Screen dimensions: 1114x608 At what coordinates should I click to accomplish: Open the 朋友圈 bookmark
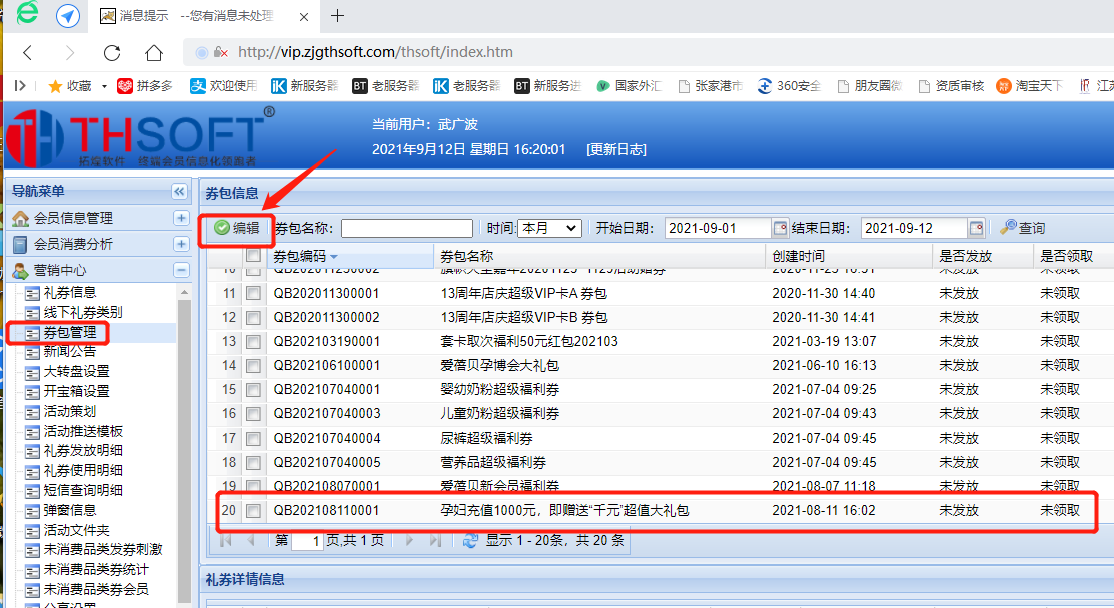coord(870,86)
